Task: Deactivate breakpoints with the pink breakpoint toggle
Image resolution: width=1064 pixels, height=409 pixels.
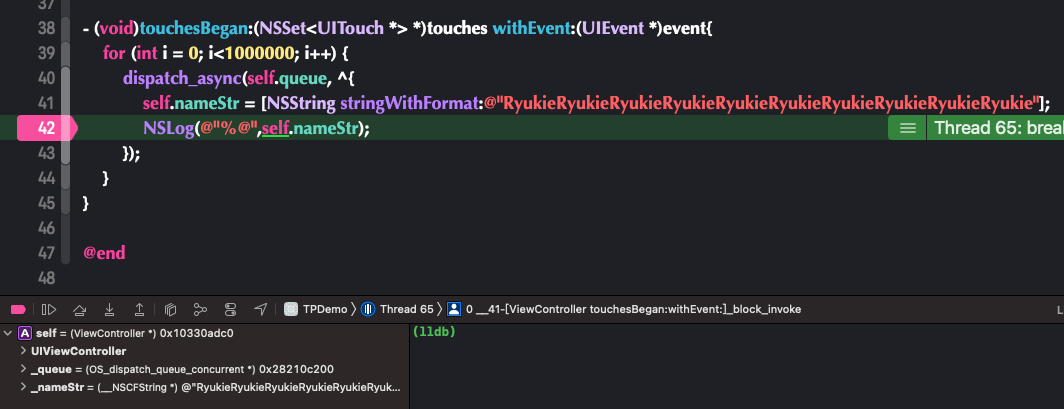Action: (x=18, y=309)
